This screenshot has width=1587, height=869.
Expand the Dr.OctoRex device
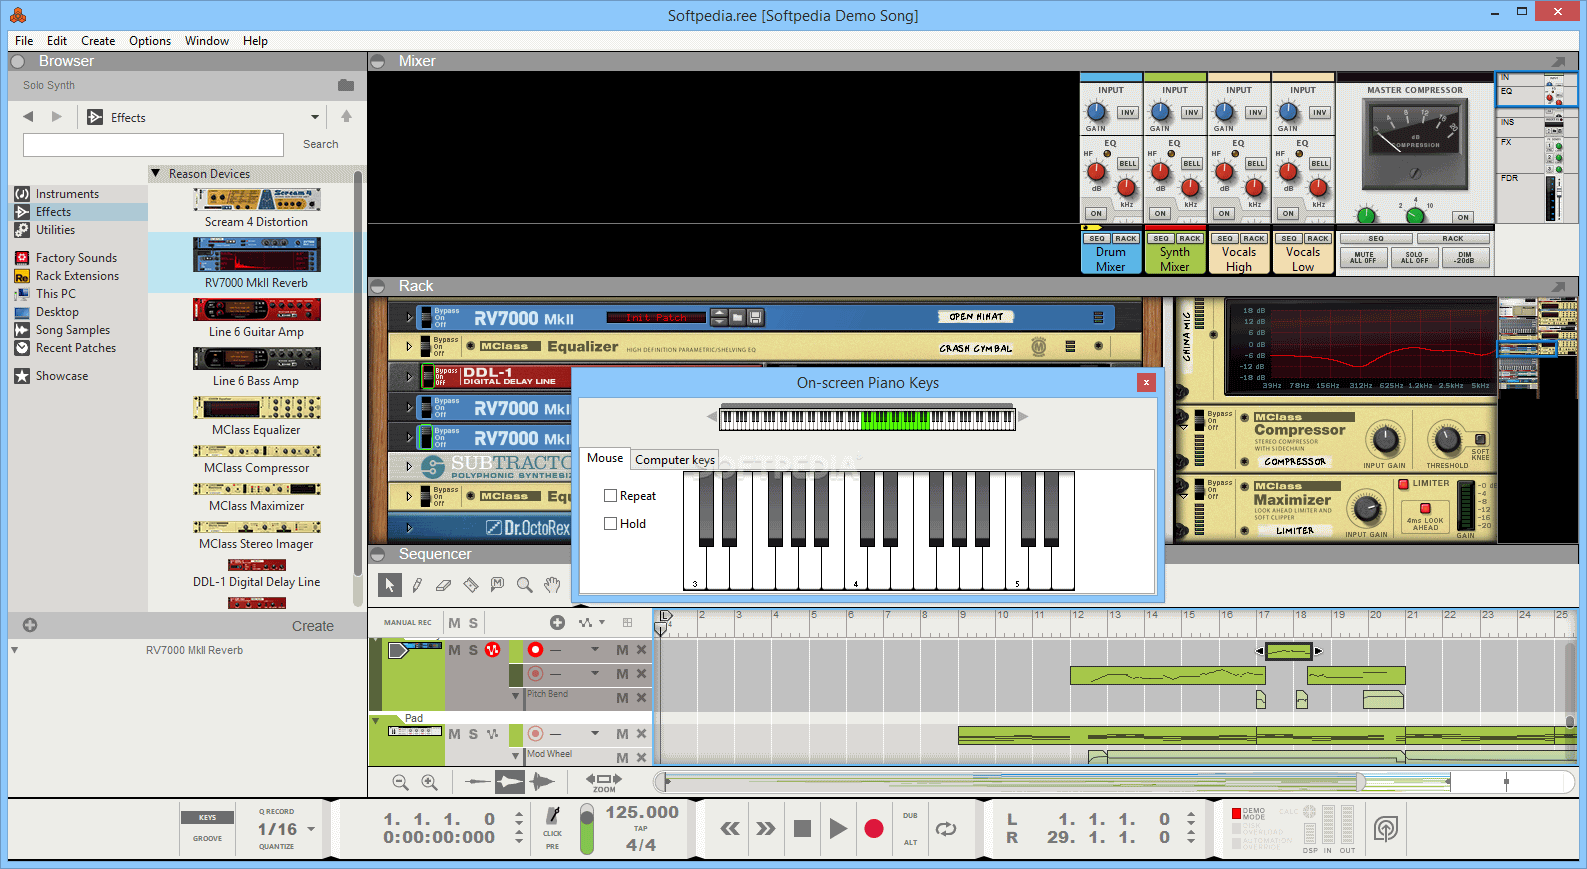click(409, 527)
